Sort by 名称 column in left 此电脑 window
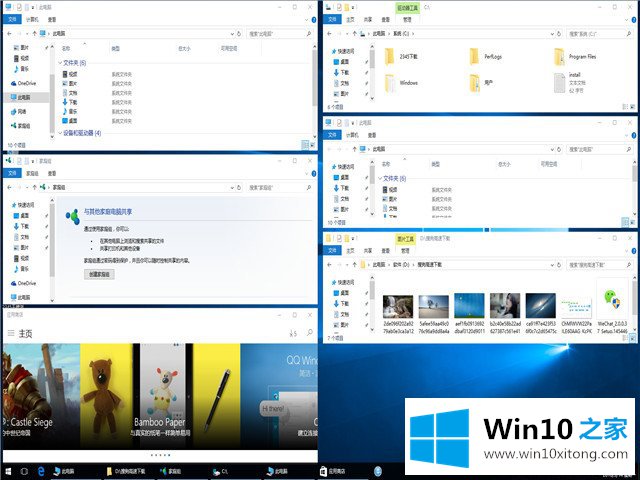The height and width of the screenshot is (480, 640). point(66,49)
